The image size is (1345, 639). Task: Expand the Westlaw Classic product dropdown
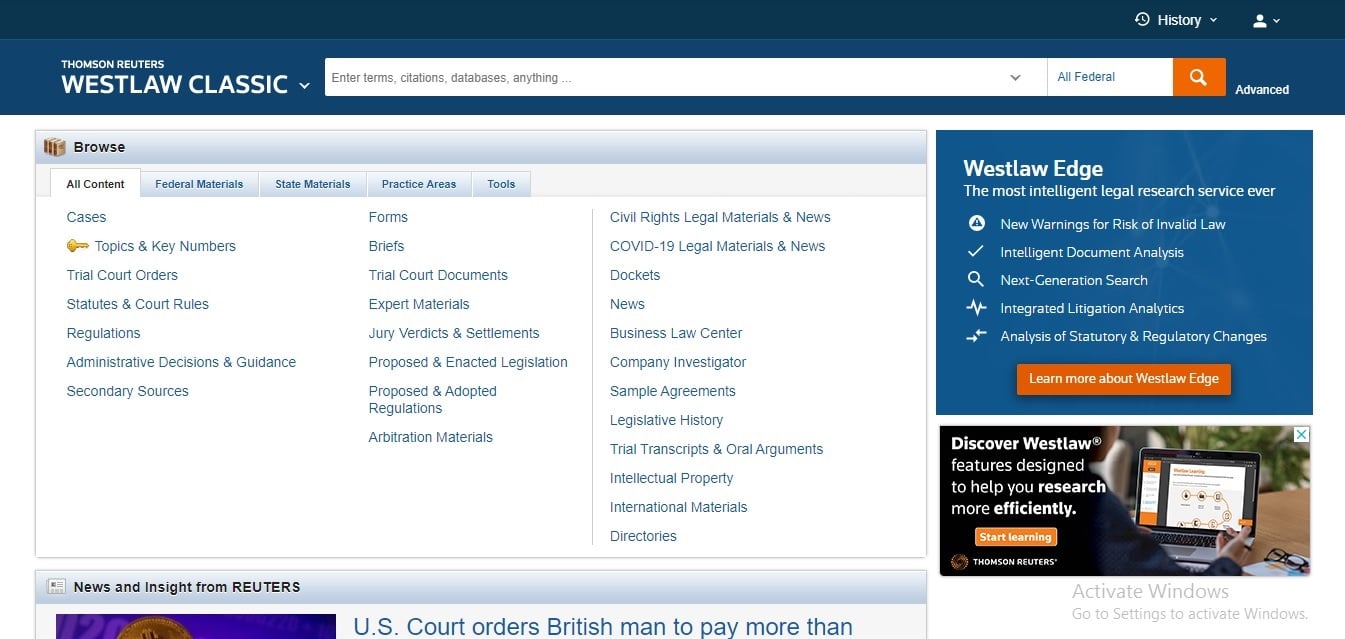tap(304, 86)
